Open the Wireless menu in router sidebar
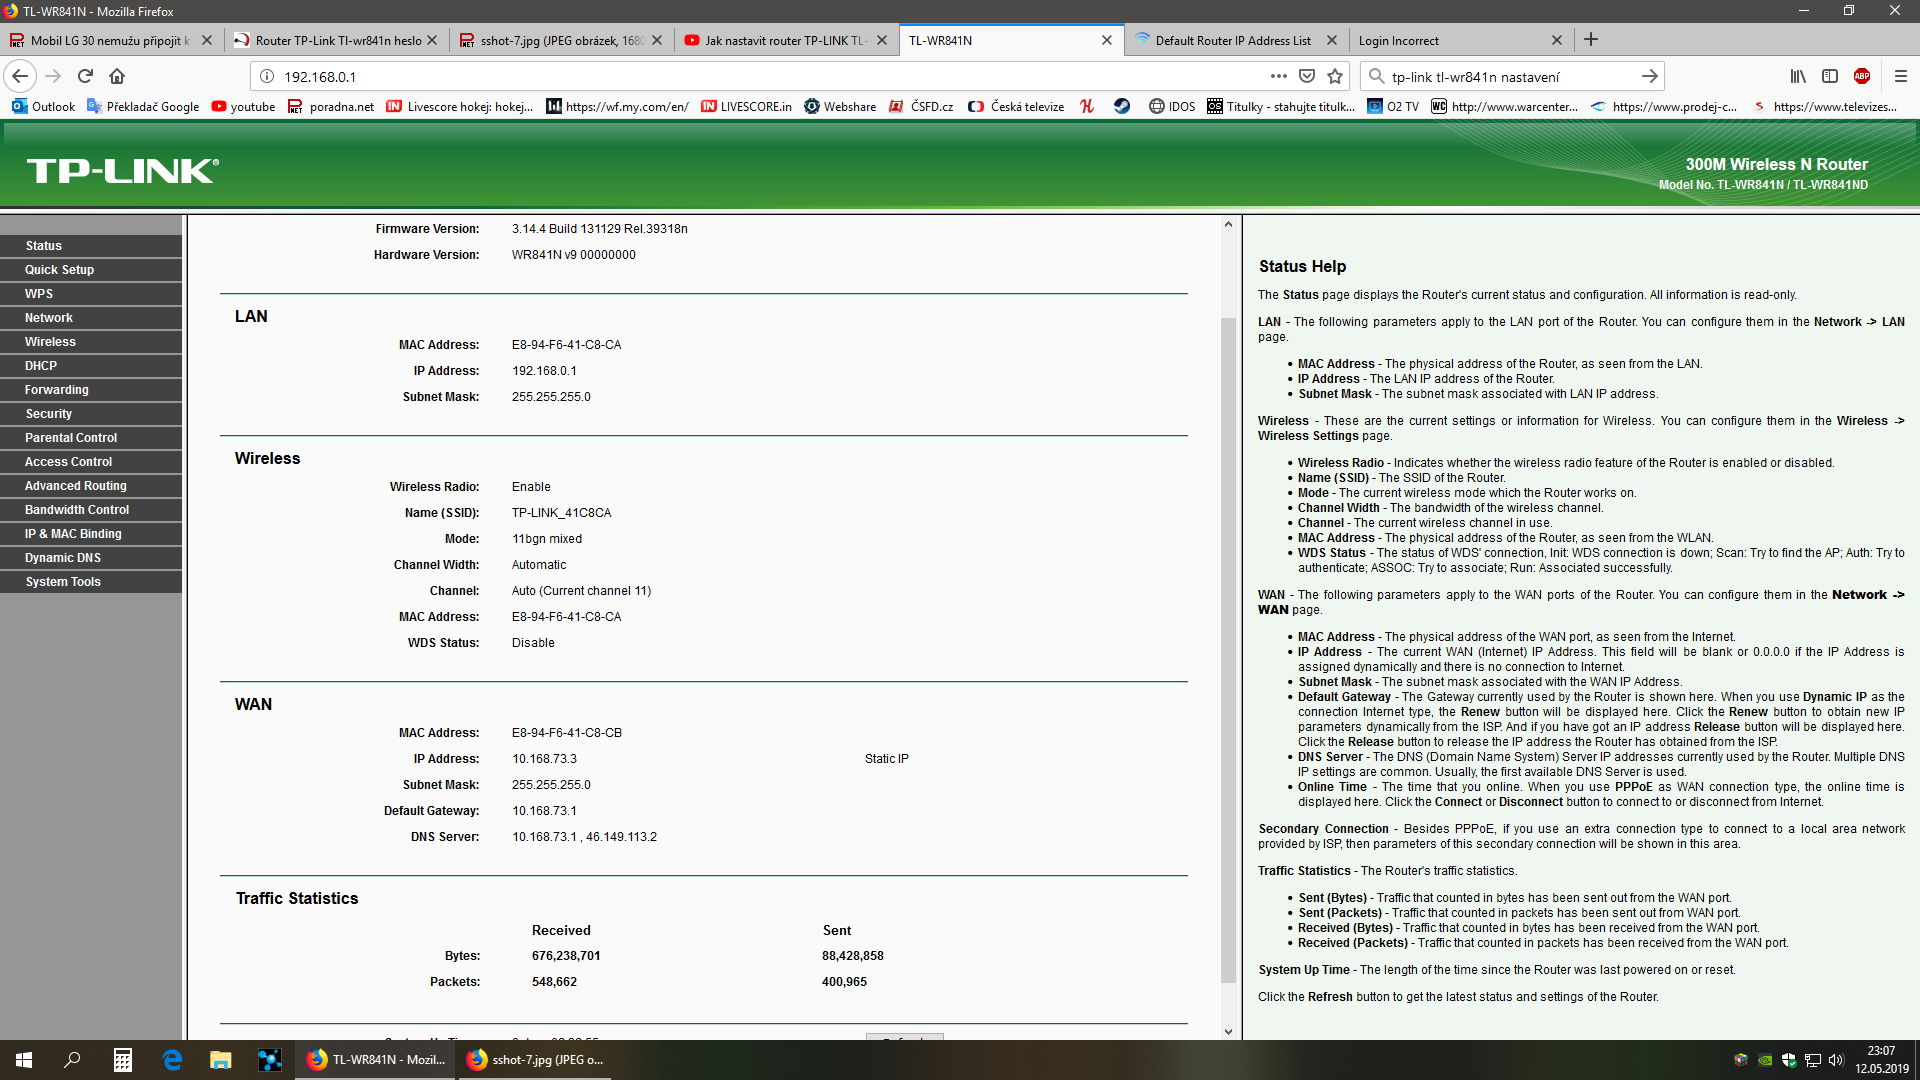Viewport: 1920px width, 1080px height. [x=50, y=342]
